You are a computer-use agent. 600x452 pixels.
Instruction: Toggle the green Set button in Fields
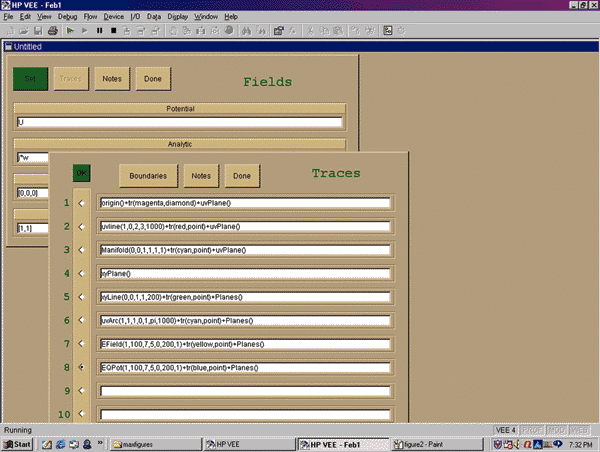tap(30, 78)
